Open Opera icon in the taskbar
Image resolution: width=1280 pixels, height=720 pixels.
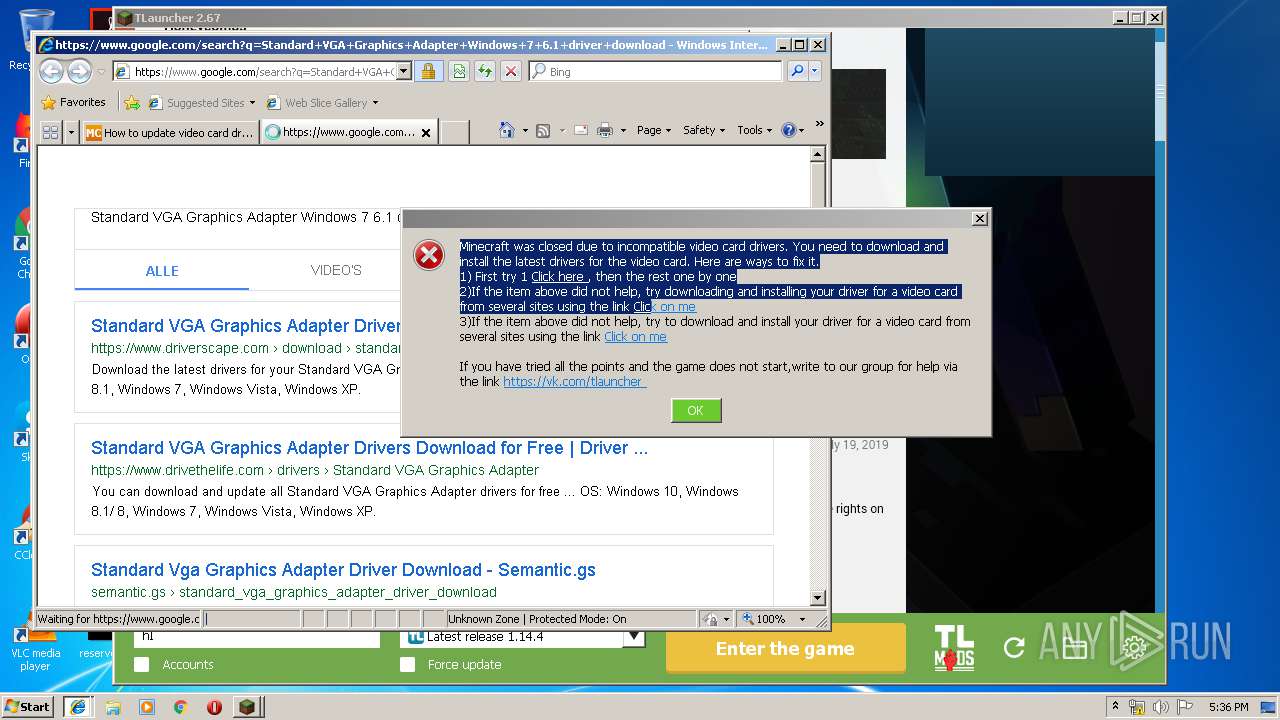click(214, 707)
